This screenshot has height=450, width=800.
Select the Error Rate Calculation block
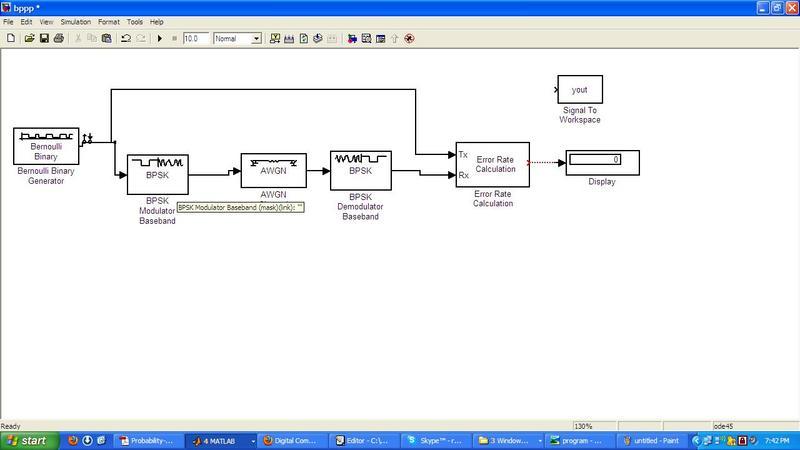point(492,164)
